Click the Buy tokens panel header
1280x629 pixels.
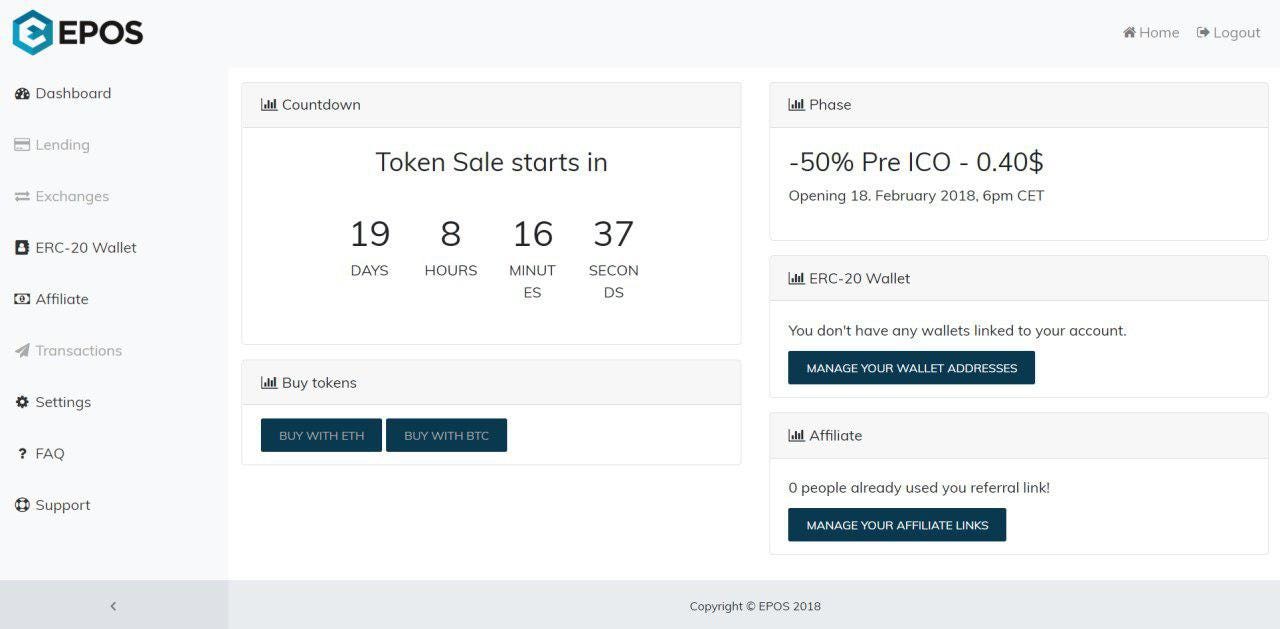318,382
